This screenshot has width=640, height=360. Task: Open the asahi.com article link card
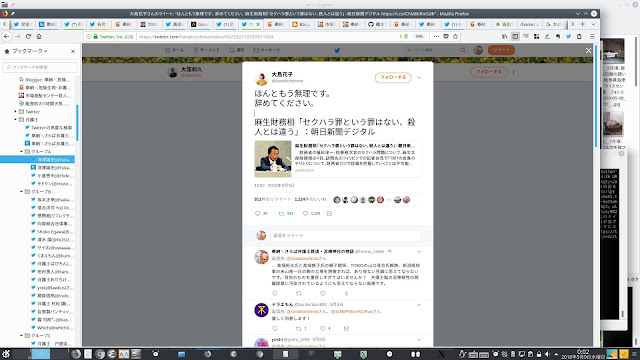tap(338, 159)
